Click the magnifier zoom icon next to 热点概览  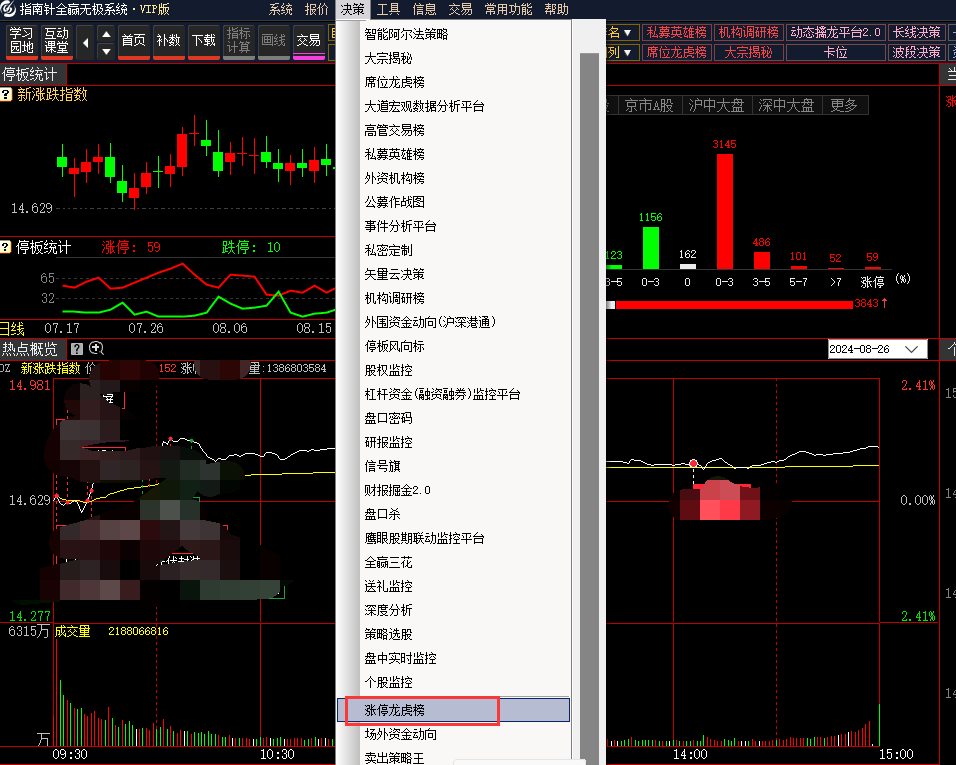(x=96, y=348)
